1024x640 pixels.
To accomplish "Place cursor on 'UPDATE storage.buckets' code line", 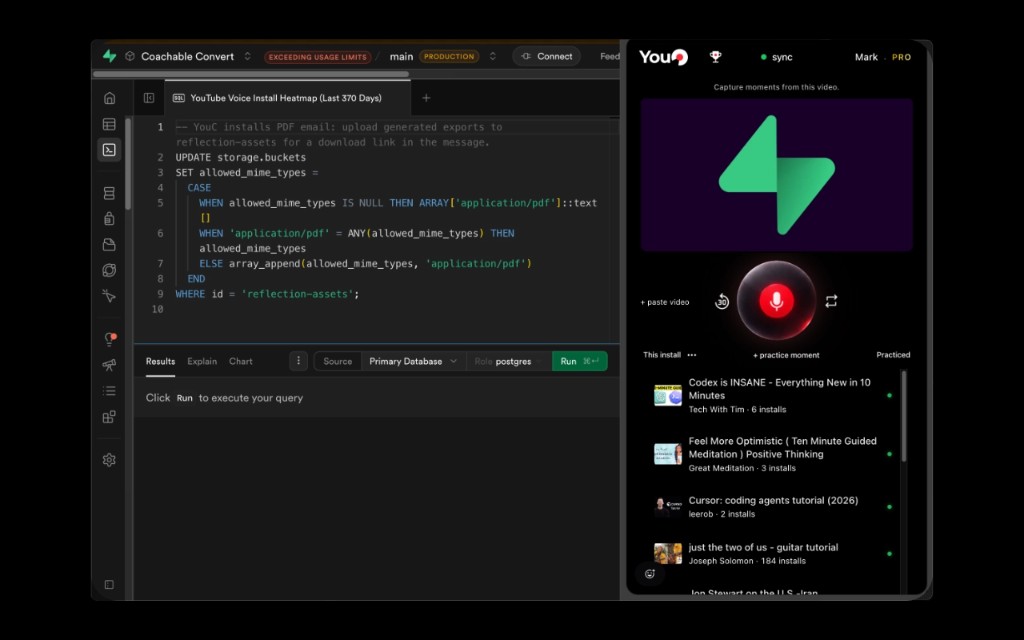I will (x=240, y=157).
